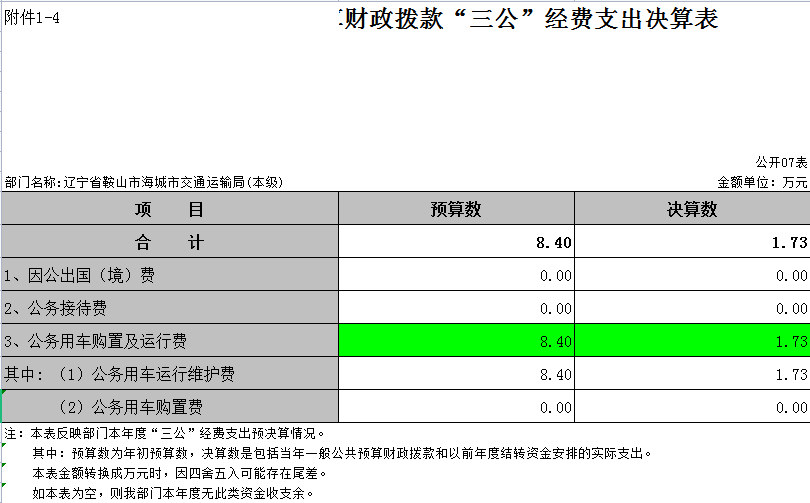Screen dimensions: 810x503
Task: Click the note '如本表为空，则我部门本年度无此类资金收支余'
Action: coord(173,493)
